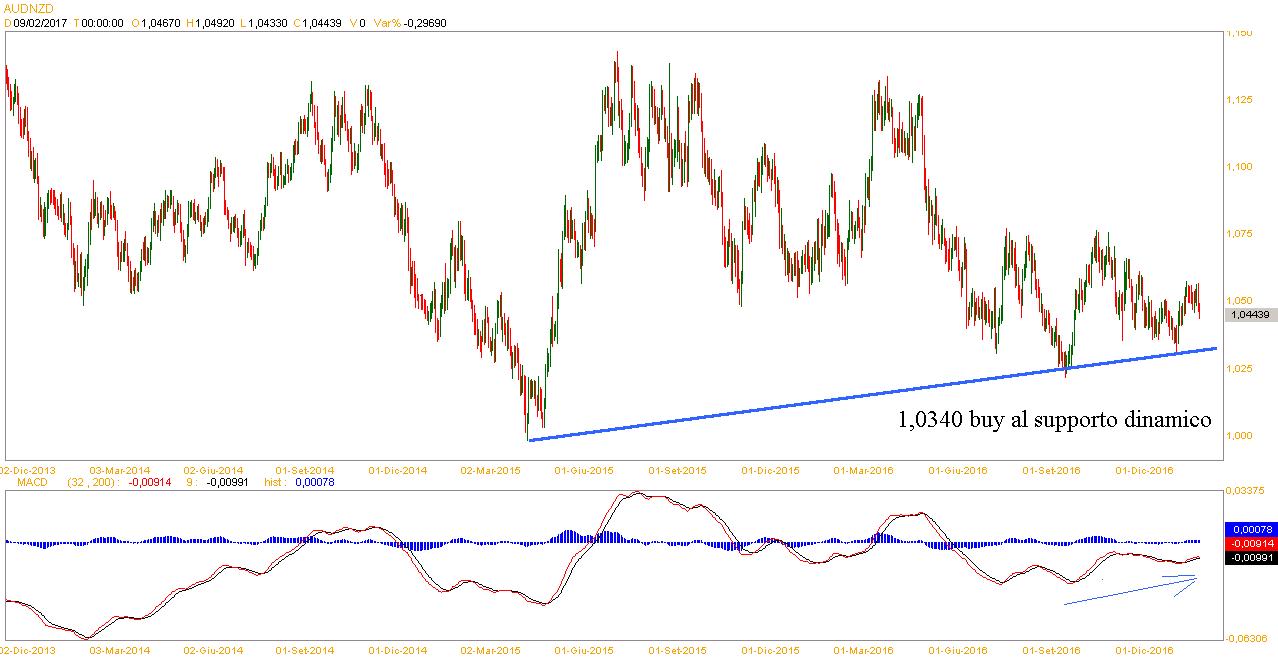Click the 1,125 level on price axis
This screenshot has height=668, width=1278.
click(1238, 99)
